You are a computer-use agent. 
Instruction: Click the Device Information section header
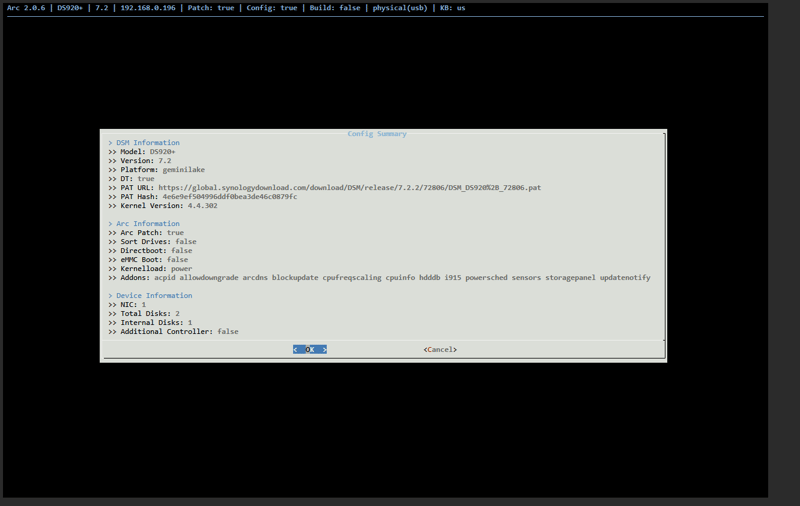(x=153, y=296)
